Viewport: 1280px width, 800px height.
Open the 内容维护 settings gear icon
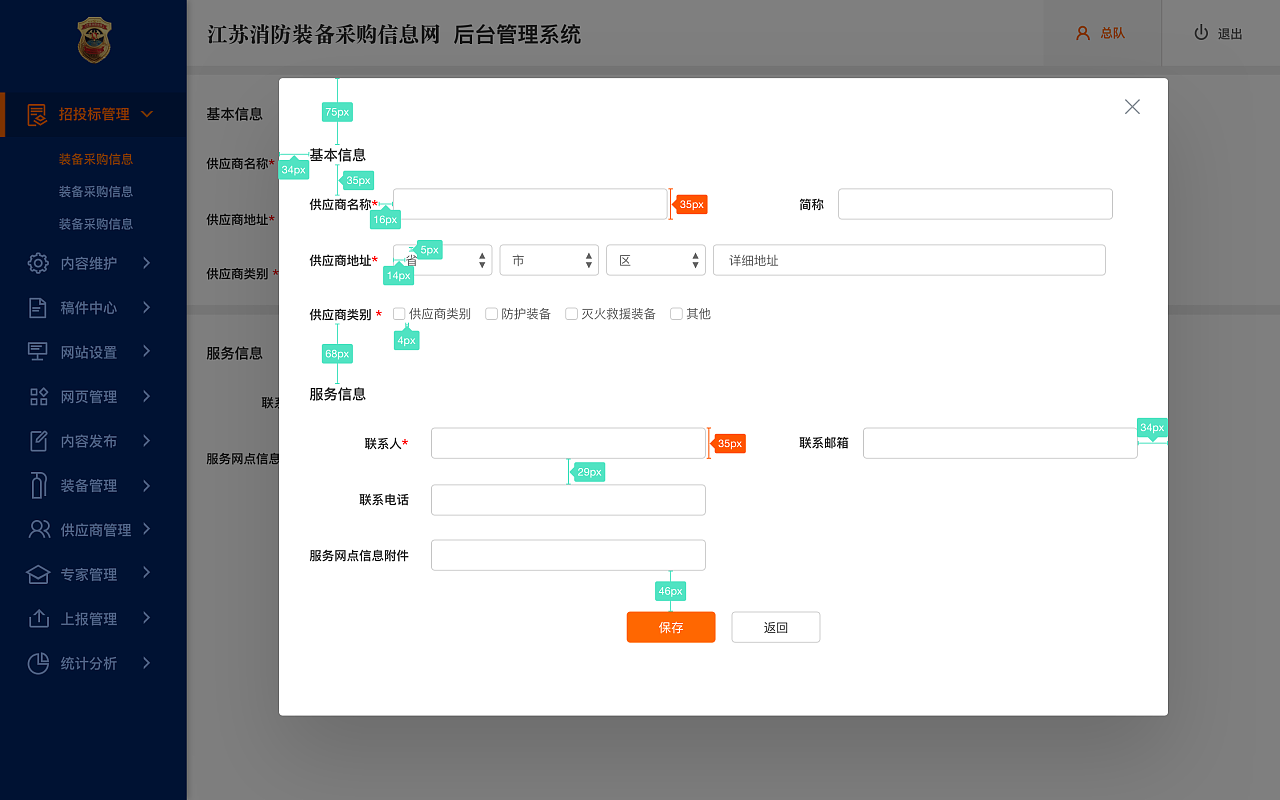37,263
